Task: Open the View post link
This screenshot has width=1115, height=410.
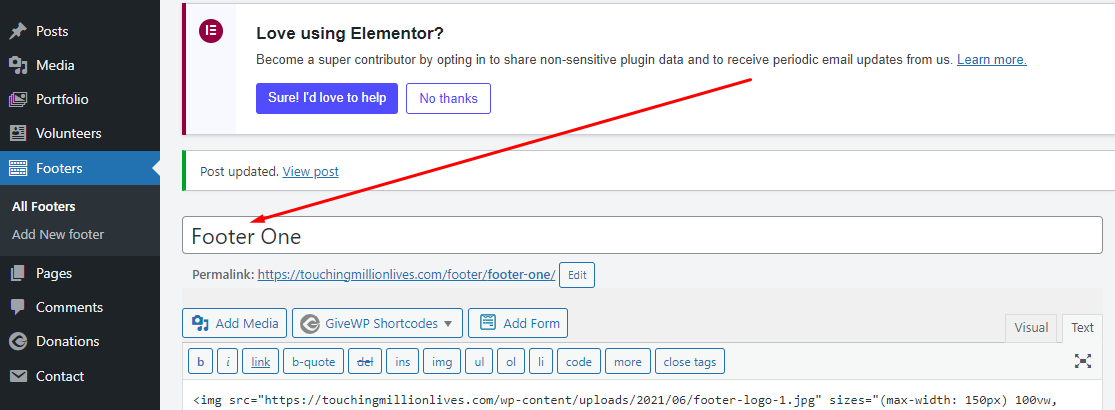Action: coord(310,171)
